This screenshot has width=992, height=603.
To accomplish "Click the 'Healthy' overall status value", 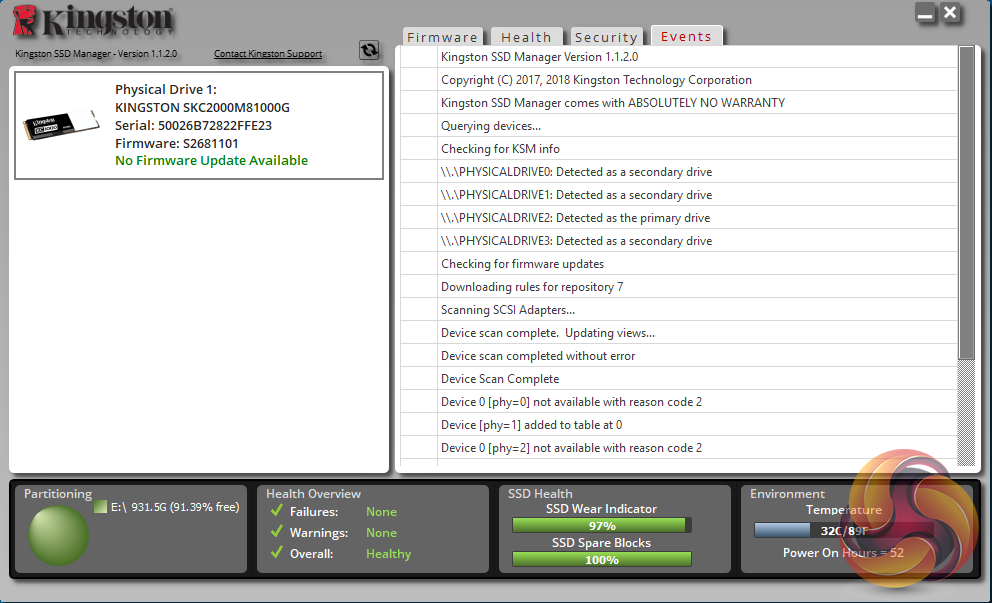I will pos(388,554).
